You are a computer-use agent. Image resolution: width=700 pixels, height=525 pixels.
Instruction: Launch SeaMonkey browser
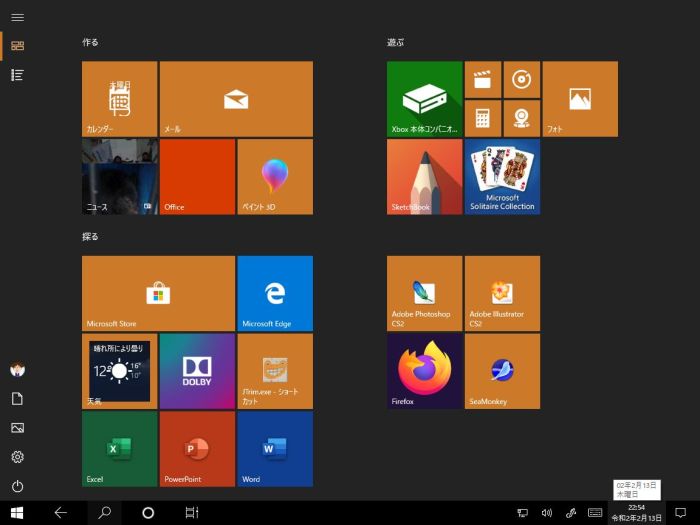pos(502,371)
